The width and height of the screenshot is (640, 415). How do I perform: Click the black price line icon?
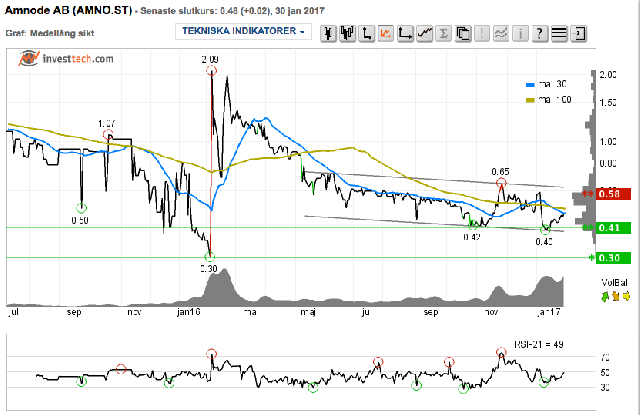[424, 33]
